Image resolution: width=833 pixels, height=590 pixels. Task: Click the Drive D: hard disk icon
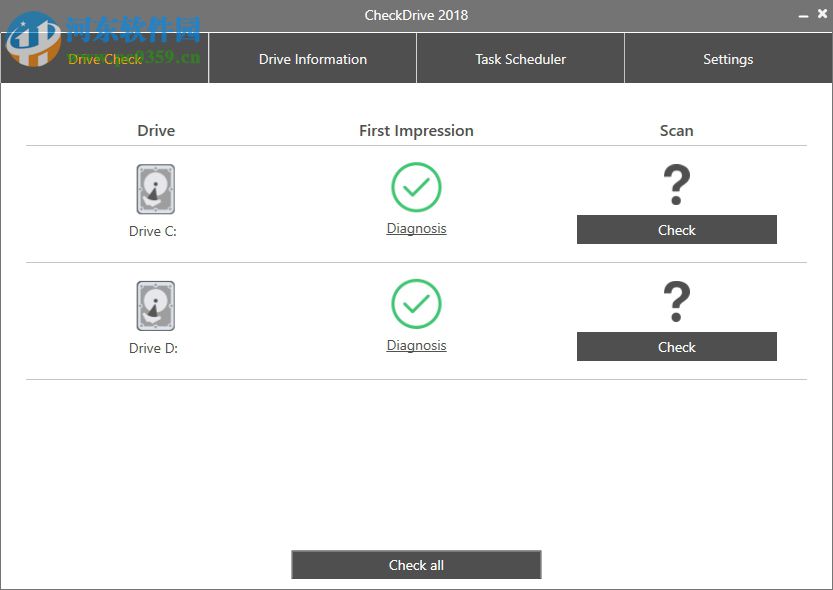point(154,305)
